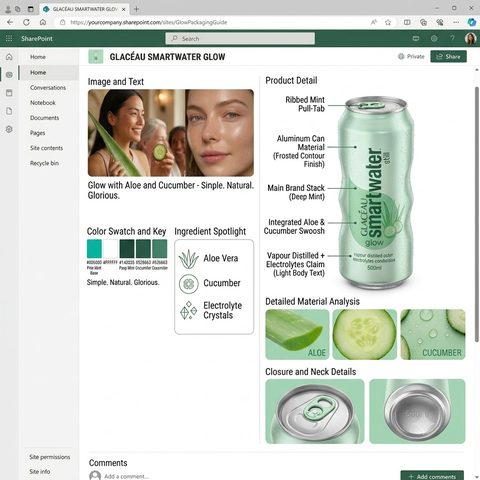Click the Add comments button
This screenshot has height=480, width=480.
point(432,475)
